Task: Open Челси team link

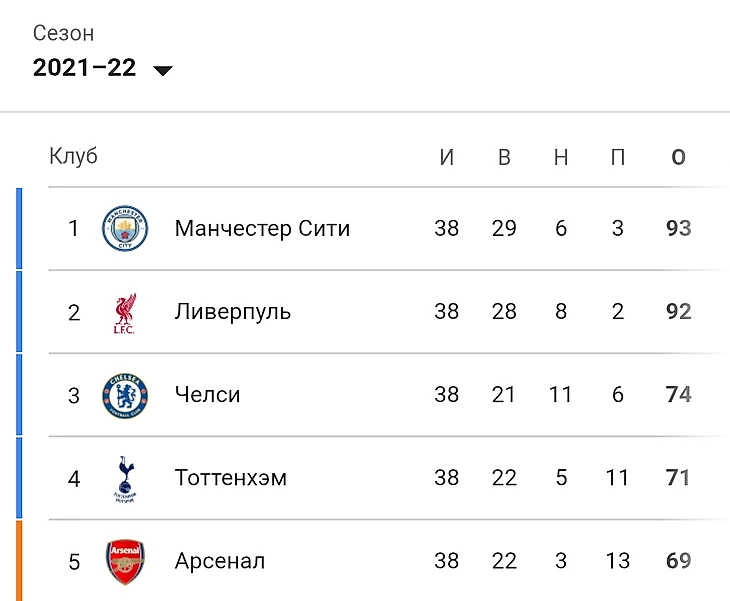Action: click(208, 395)
